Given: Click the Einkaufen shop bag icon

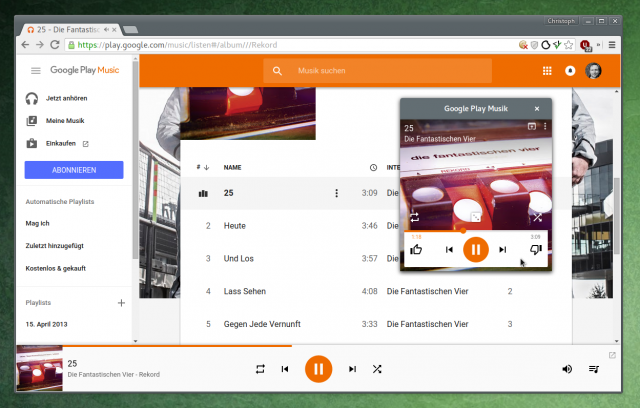Looking at the screenshot, I should pos(31,143).
